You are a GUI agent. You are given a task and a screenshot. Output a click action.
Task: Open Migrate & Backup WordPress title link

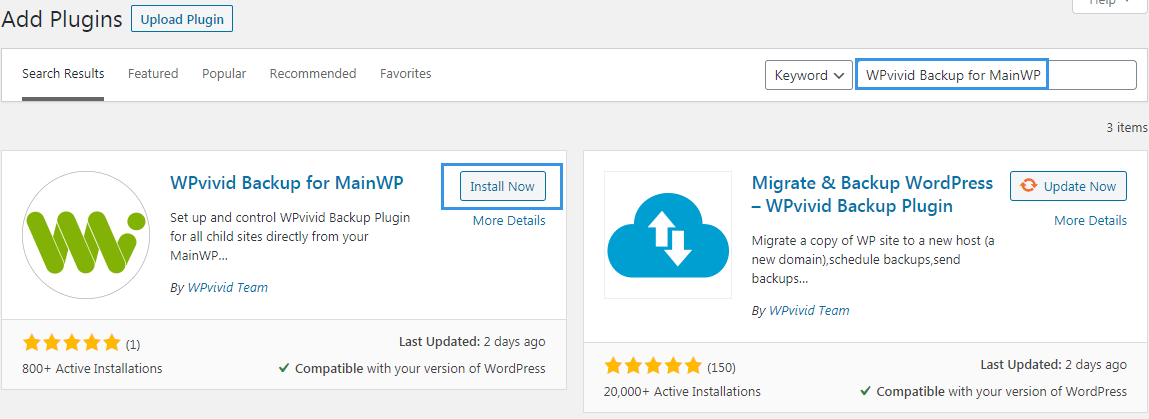[x=872, y=194]
